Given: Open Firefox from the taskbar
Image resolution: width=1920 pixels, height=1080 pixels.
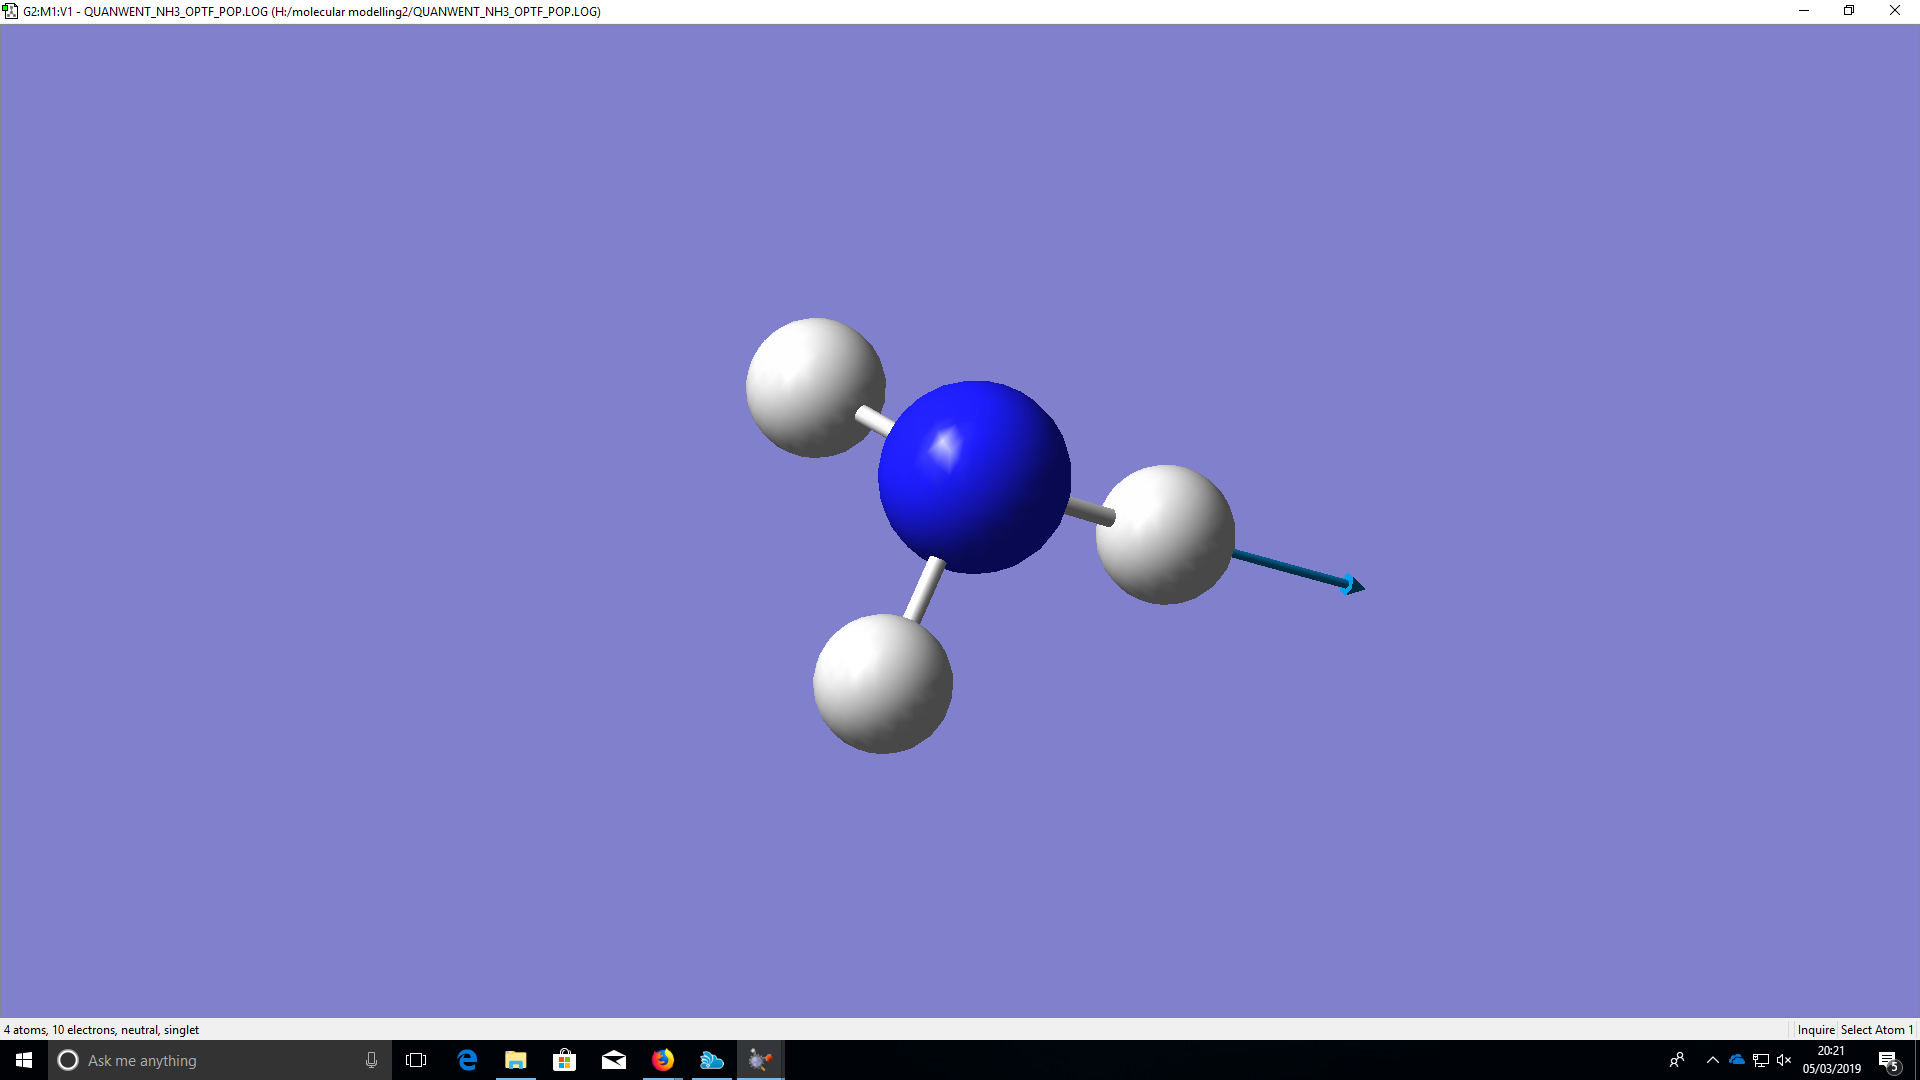Looking at the screenshot, I should pos(663,1060).
